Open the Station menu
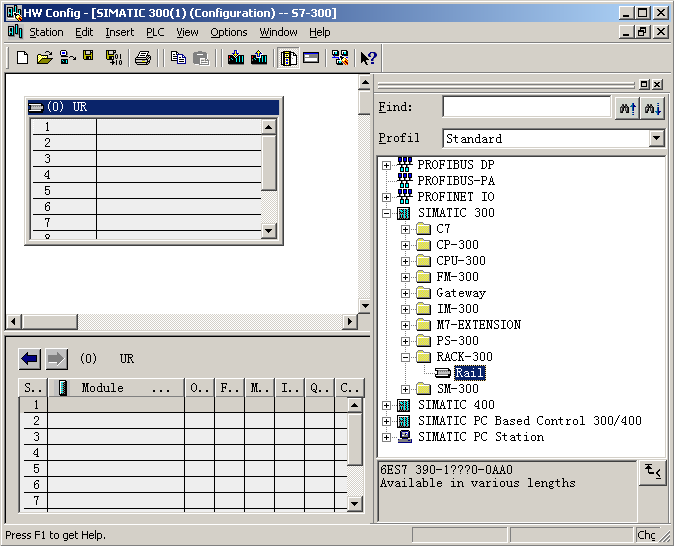 (x=46, y=32)
